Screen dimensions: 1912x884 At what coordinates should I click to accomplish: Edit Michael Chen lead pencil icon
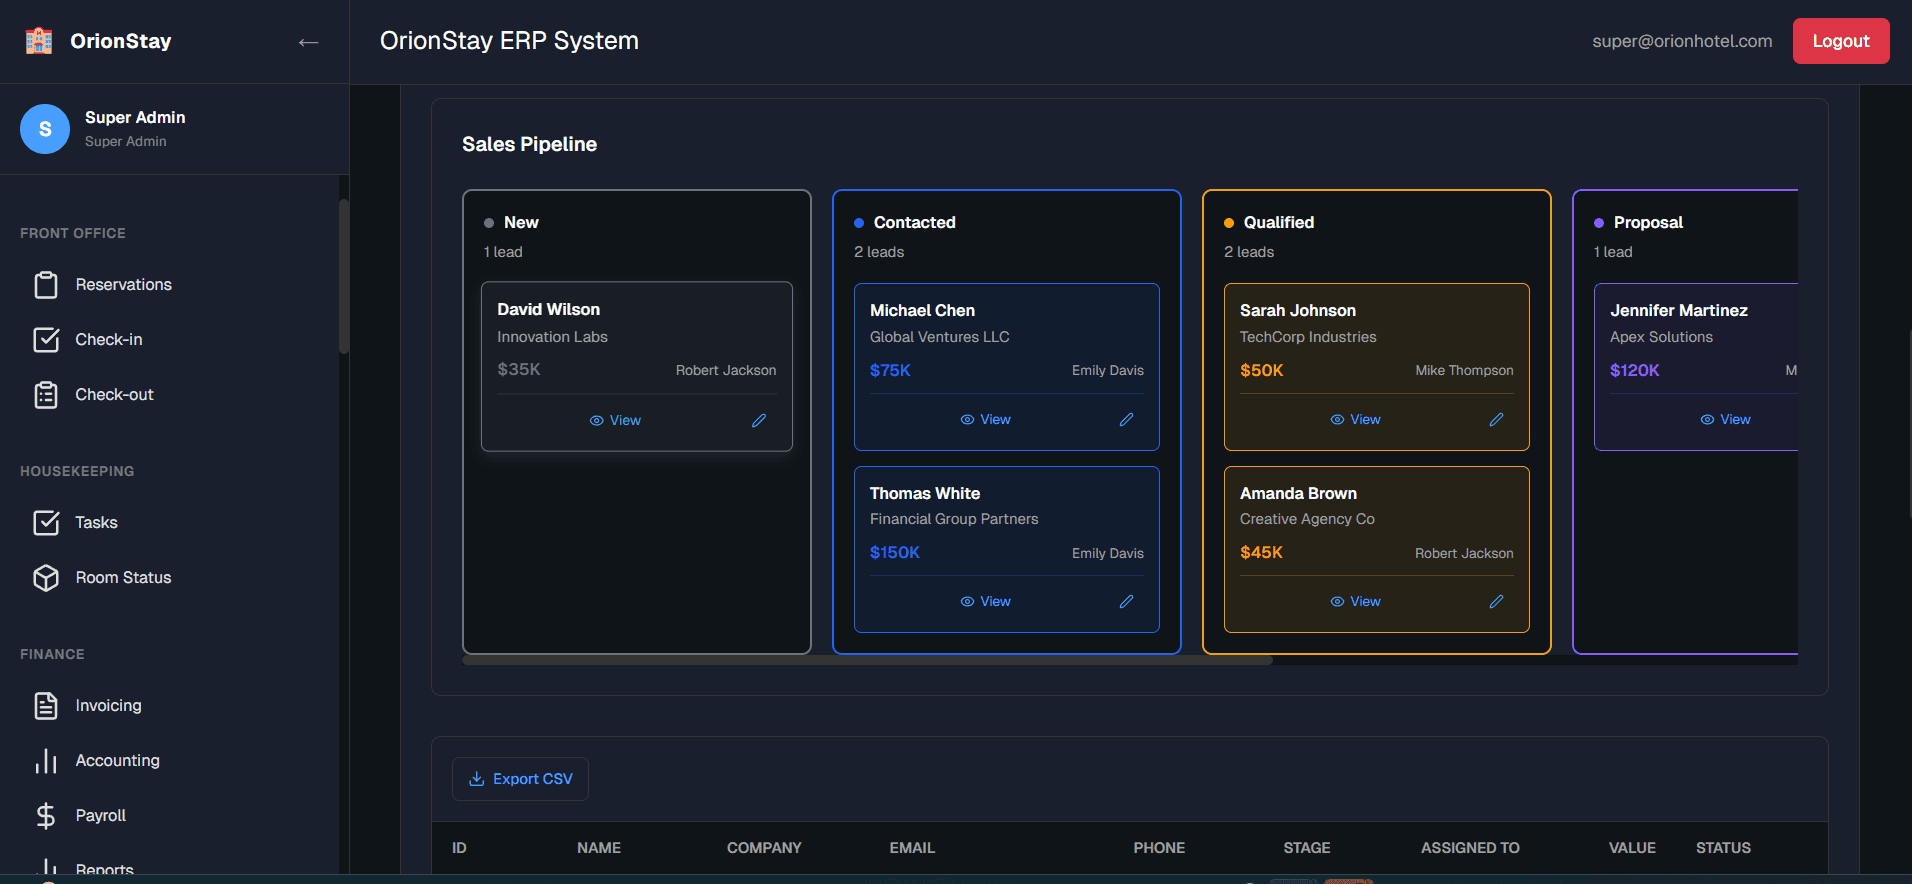[x=1126, y=420]
